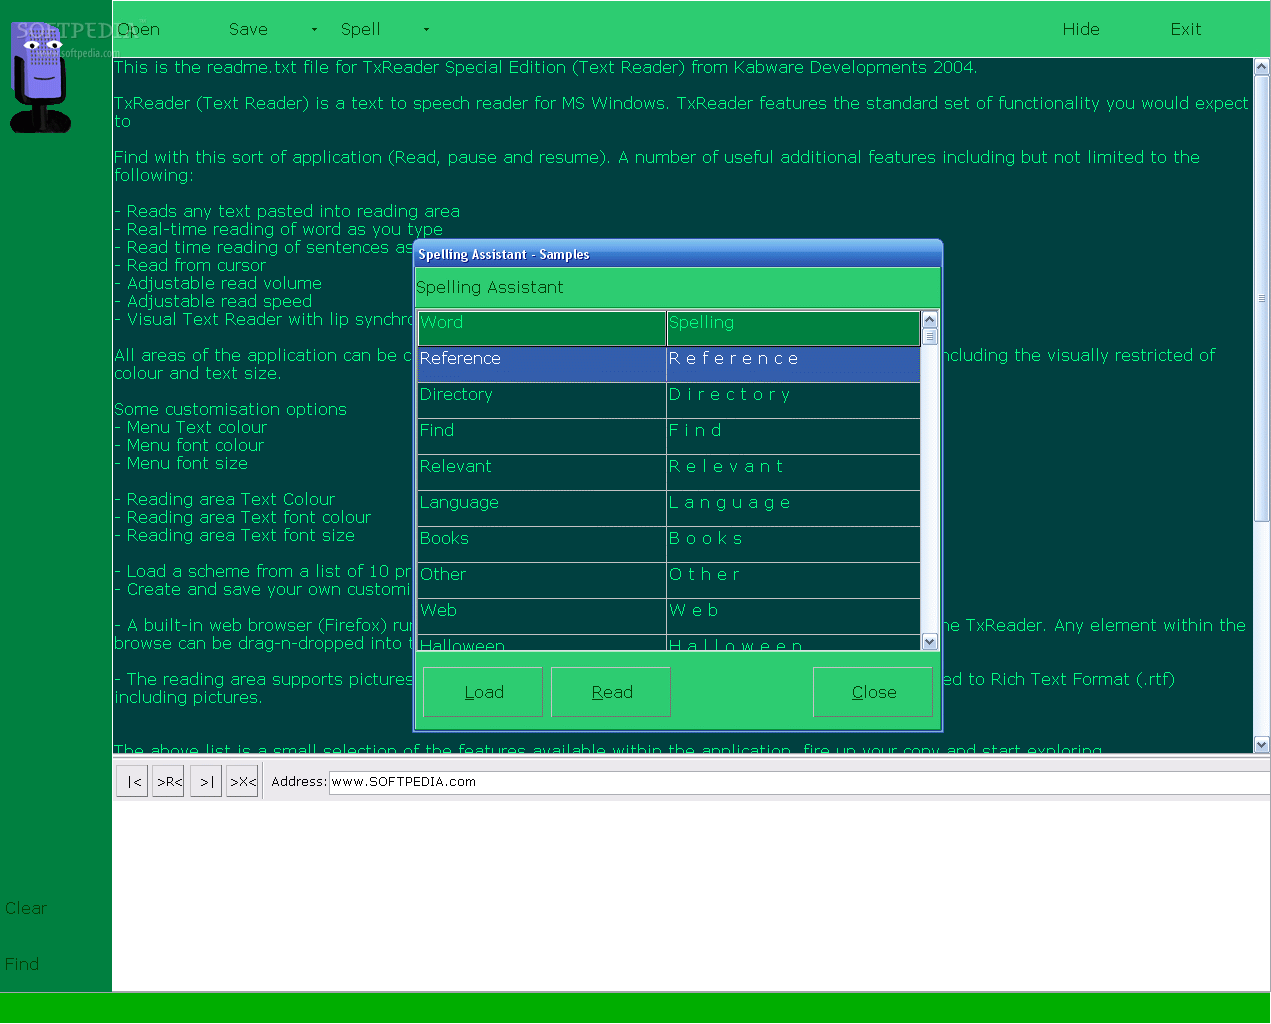The image size is (1271, 1024).
Task: Open the Spell dropdown arrow
Action: click(x=426, y=30)
